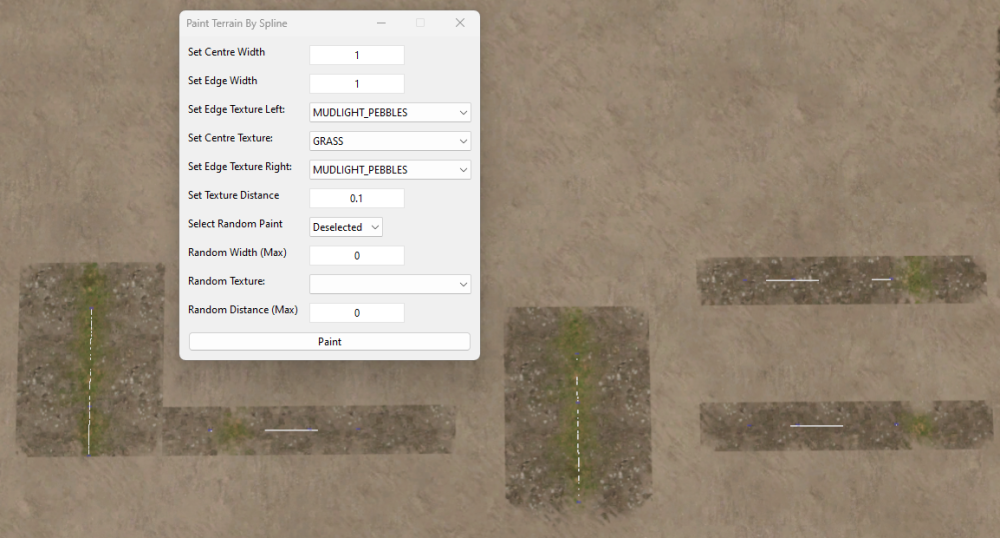1000x538 pixels.
Task: Click the Set Texture Distance field
Action: point(357,198)
